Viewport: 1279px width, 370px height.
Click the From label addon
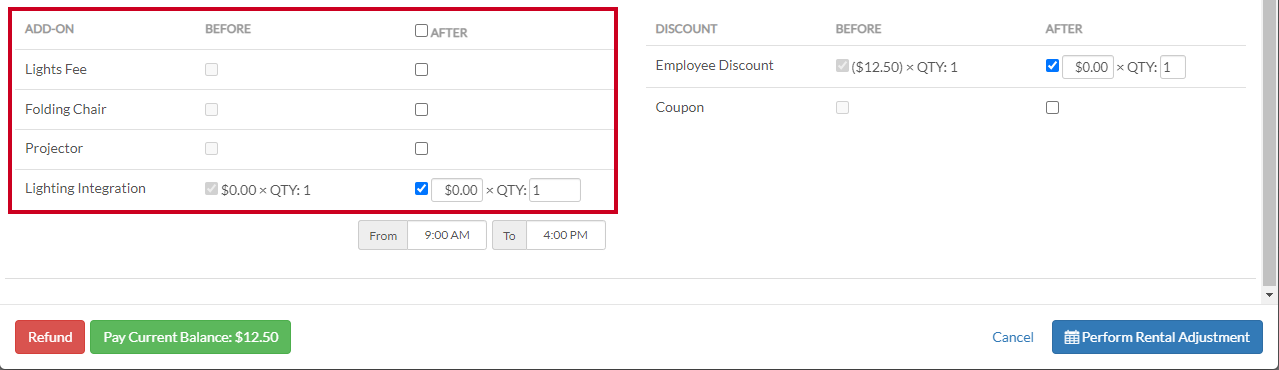[383, 235]
